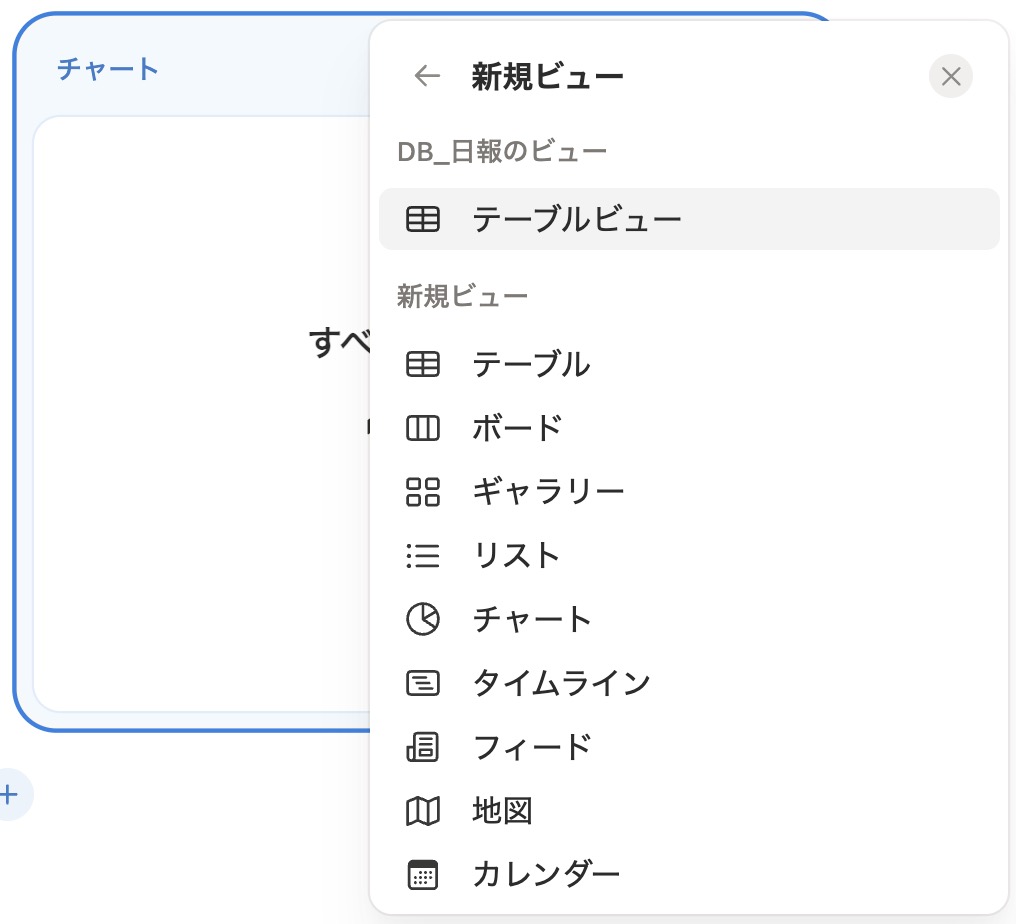Click the board icon next to ボード

coord(423,429)
